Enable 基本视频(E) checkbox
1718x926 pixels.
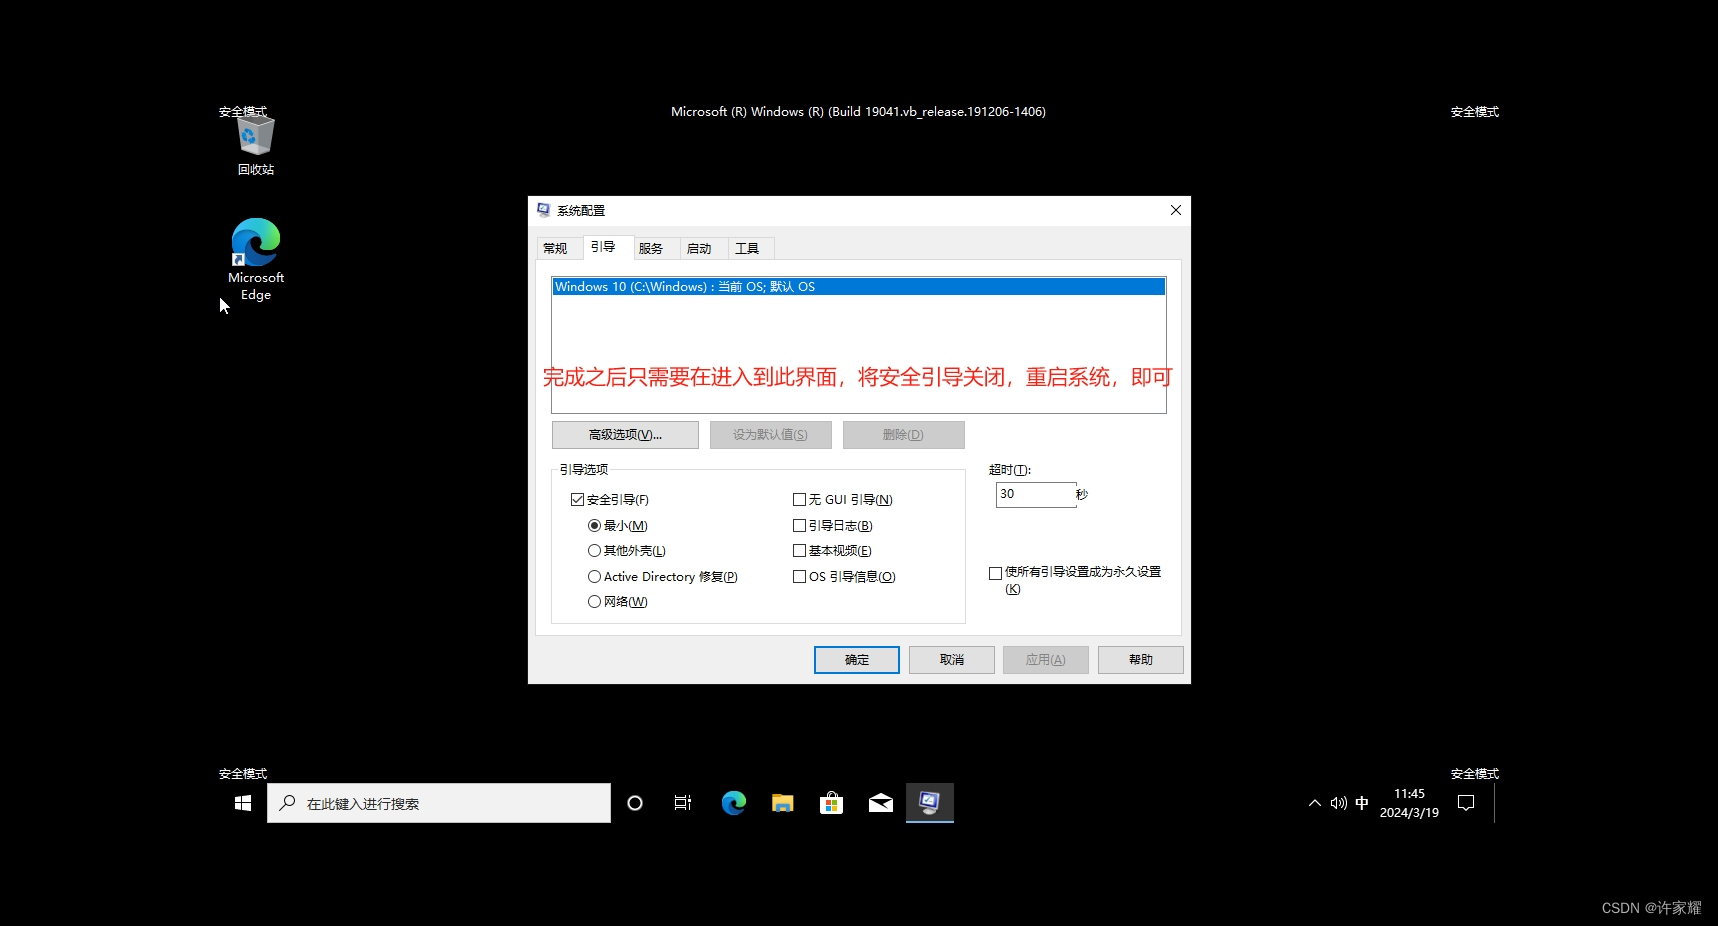(x=799, y=551)
